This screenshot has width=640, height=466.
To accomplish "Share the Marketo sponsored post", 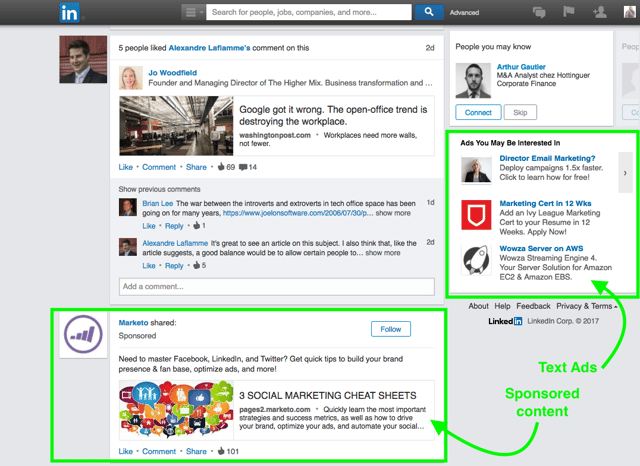I will pyautogui.click(x=196, y=451).
